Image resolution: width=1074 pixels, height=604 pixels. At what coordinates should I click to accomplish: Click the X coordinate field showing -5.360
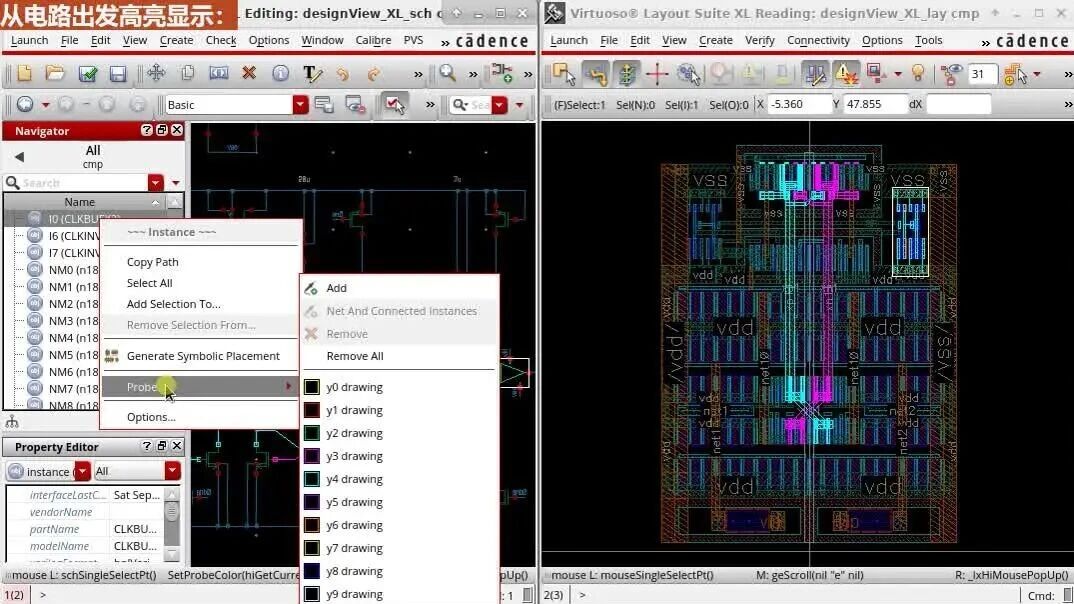coord(798,104)
